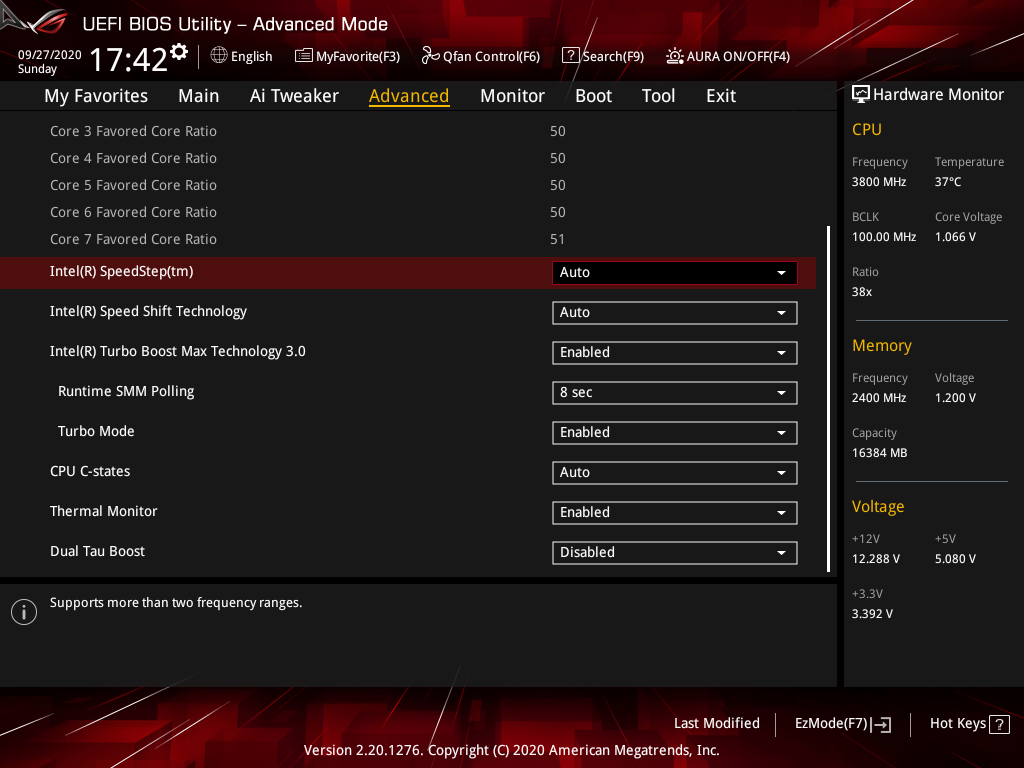Open MyFavorite(F3) list icon
This screenshot has width=1024, height=768.
[304, 56]
